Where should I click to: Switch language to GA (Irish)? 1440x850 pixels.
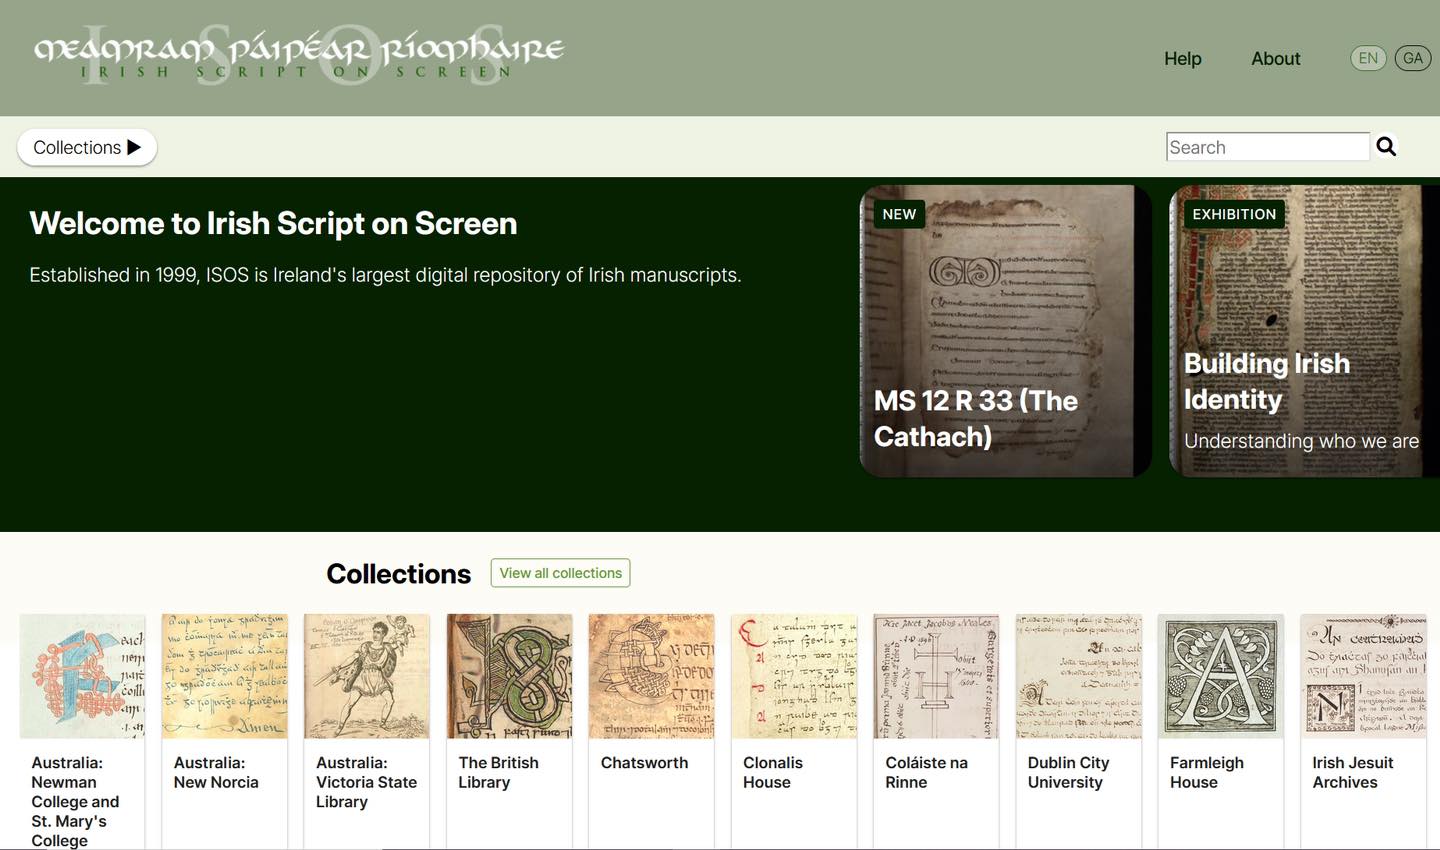point(1413,58)
